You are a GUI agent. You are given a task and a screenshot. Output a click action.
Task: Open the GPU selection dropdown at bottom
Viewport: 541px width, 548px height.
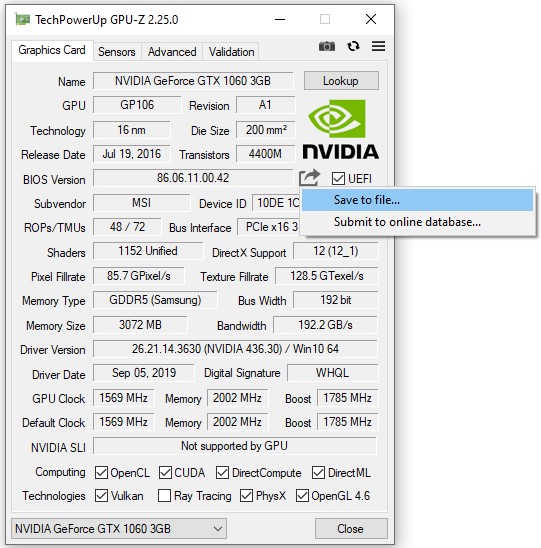coord(119,528)
